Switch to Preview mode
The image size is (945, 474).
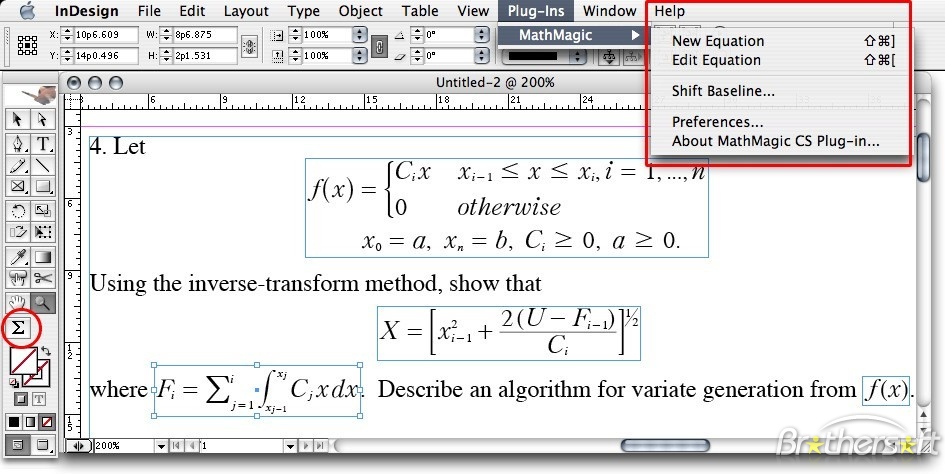pyautogui.click(x=42, y=446)
